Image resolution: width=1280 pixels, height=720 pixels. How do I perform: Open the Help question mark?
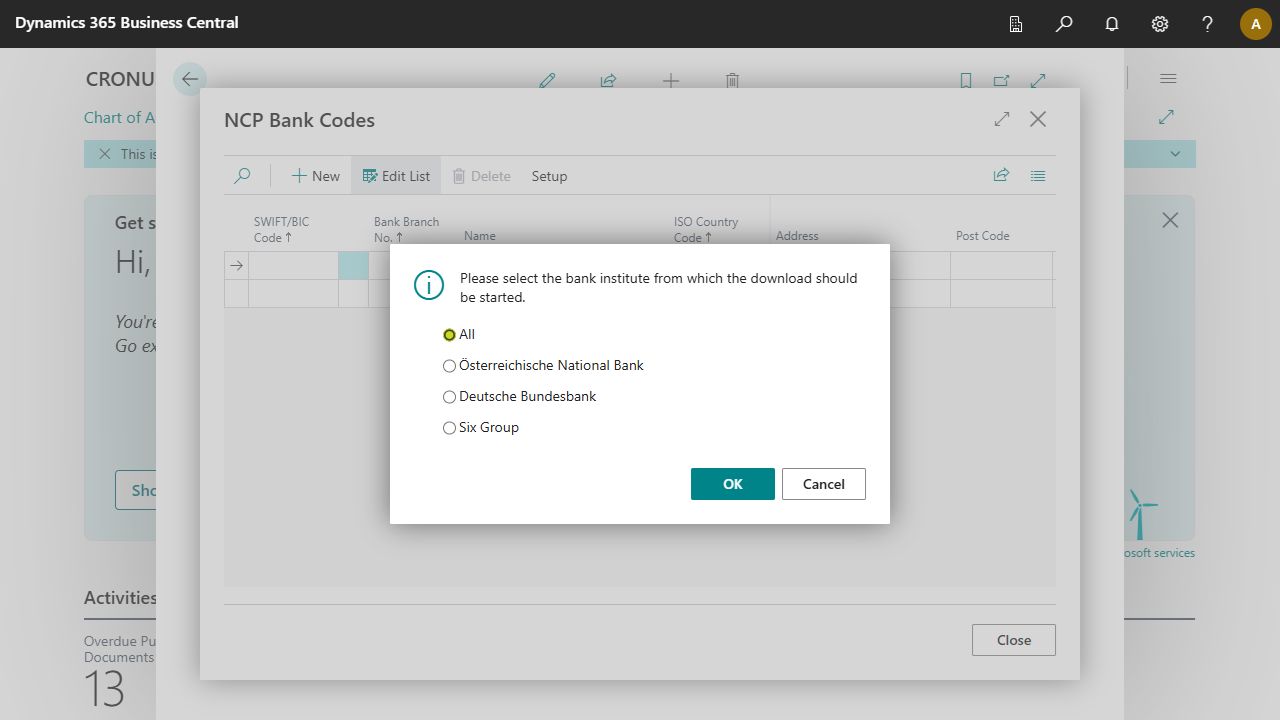click(x=1208, y=24)
